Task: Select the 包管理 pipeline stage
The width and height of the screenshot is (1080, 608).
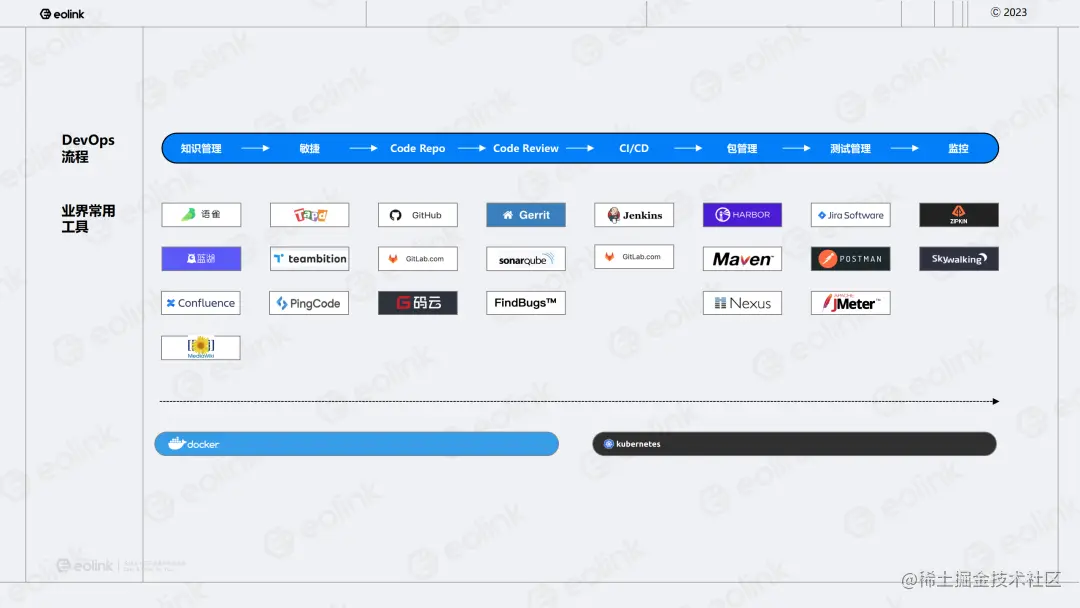Action: [x=742, y=149]
